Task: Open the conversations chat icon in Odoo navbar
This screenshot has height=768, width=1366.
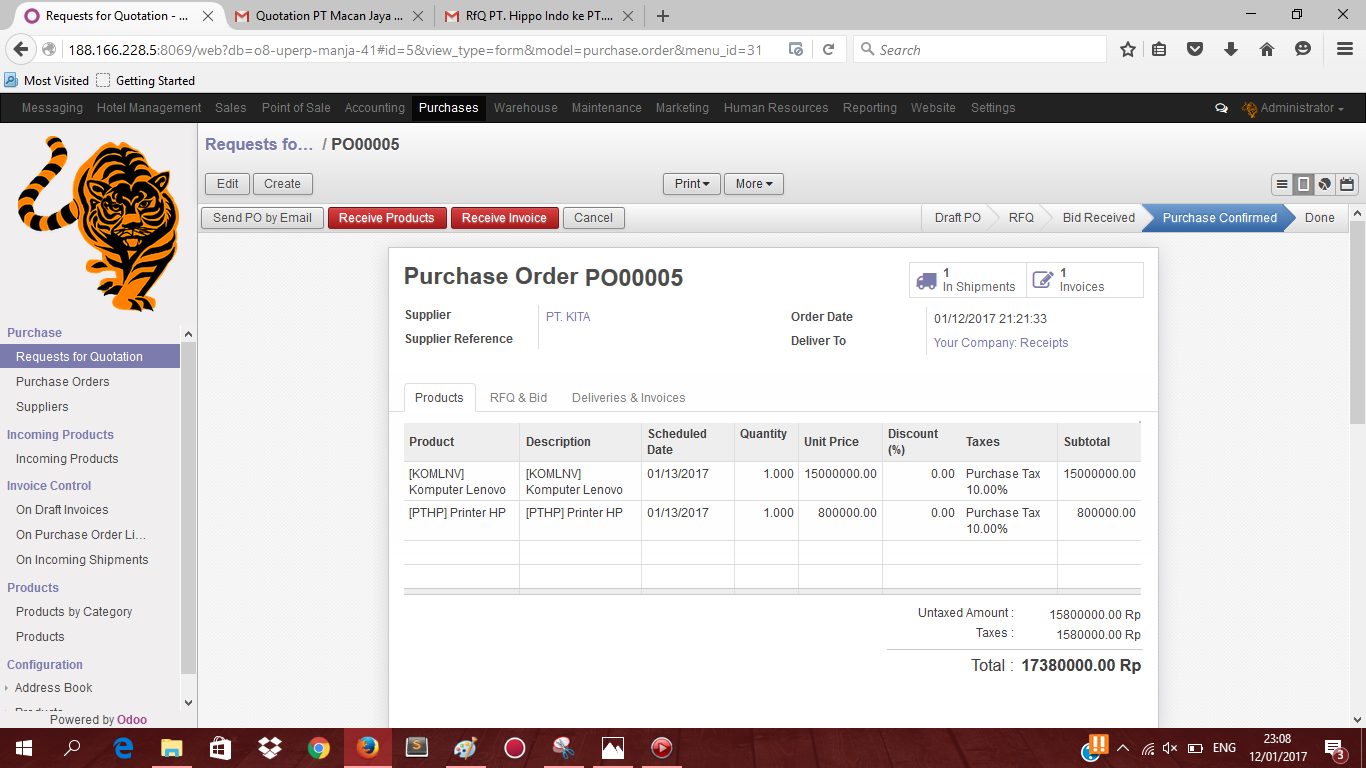Action: point(1221,108)
